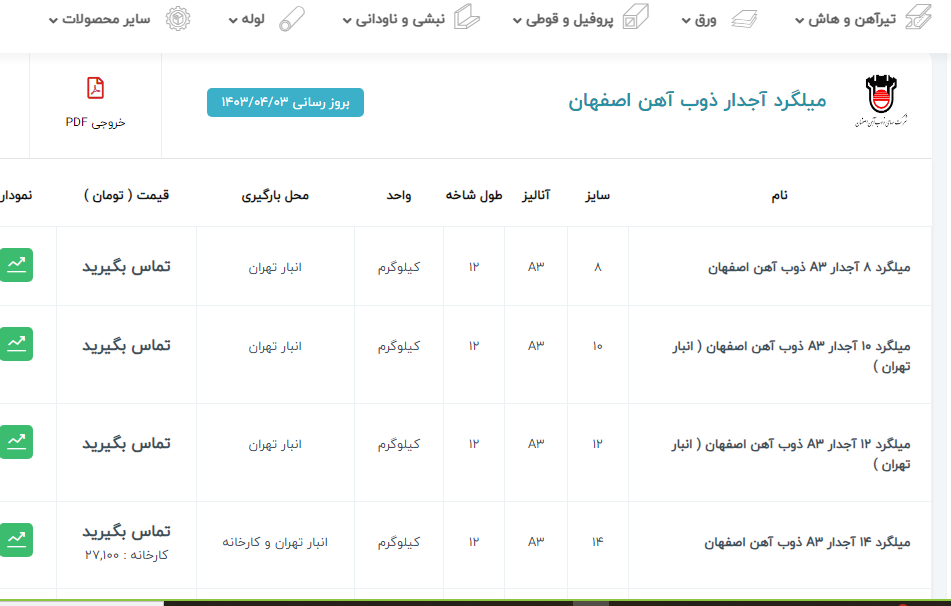Click the Esfahan Steel company logo

tap(882, 100)
